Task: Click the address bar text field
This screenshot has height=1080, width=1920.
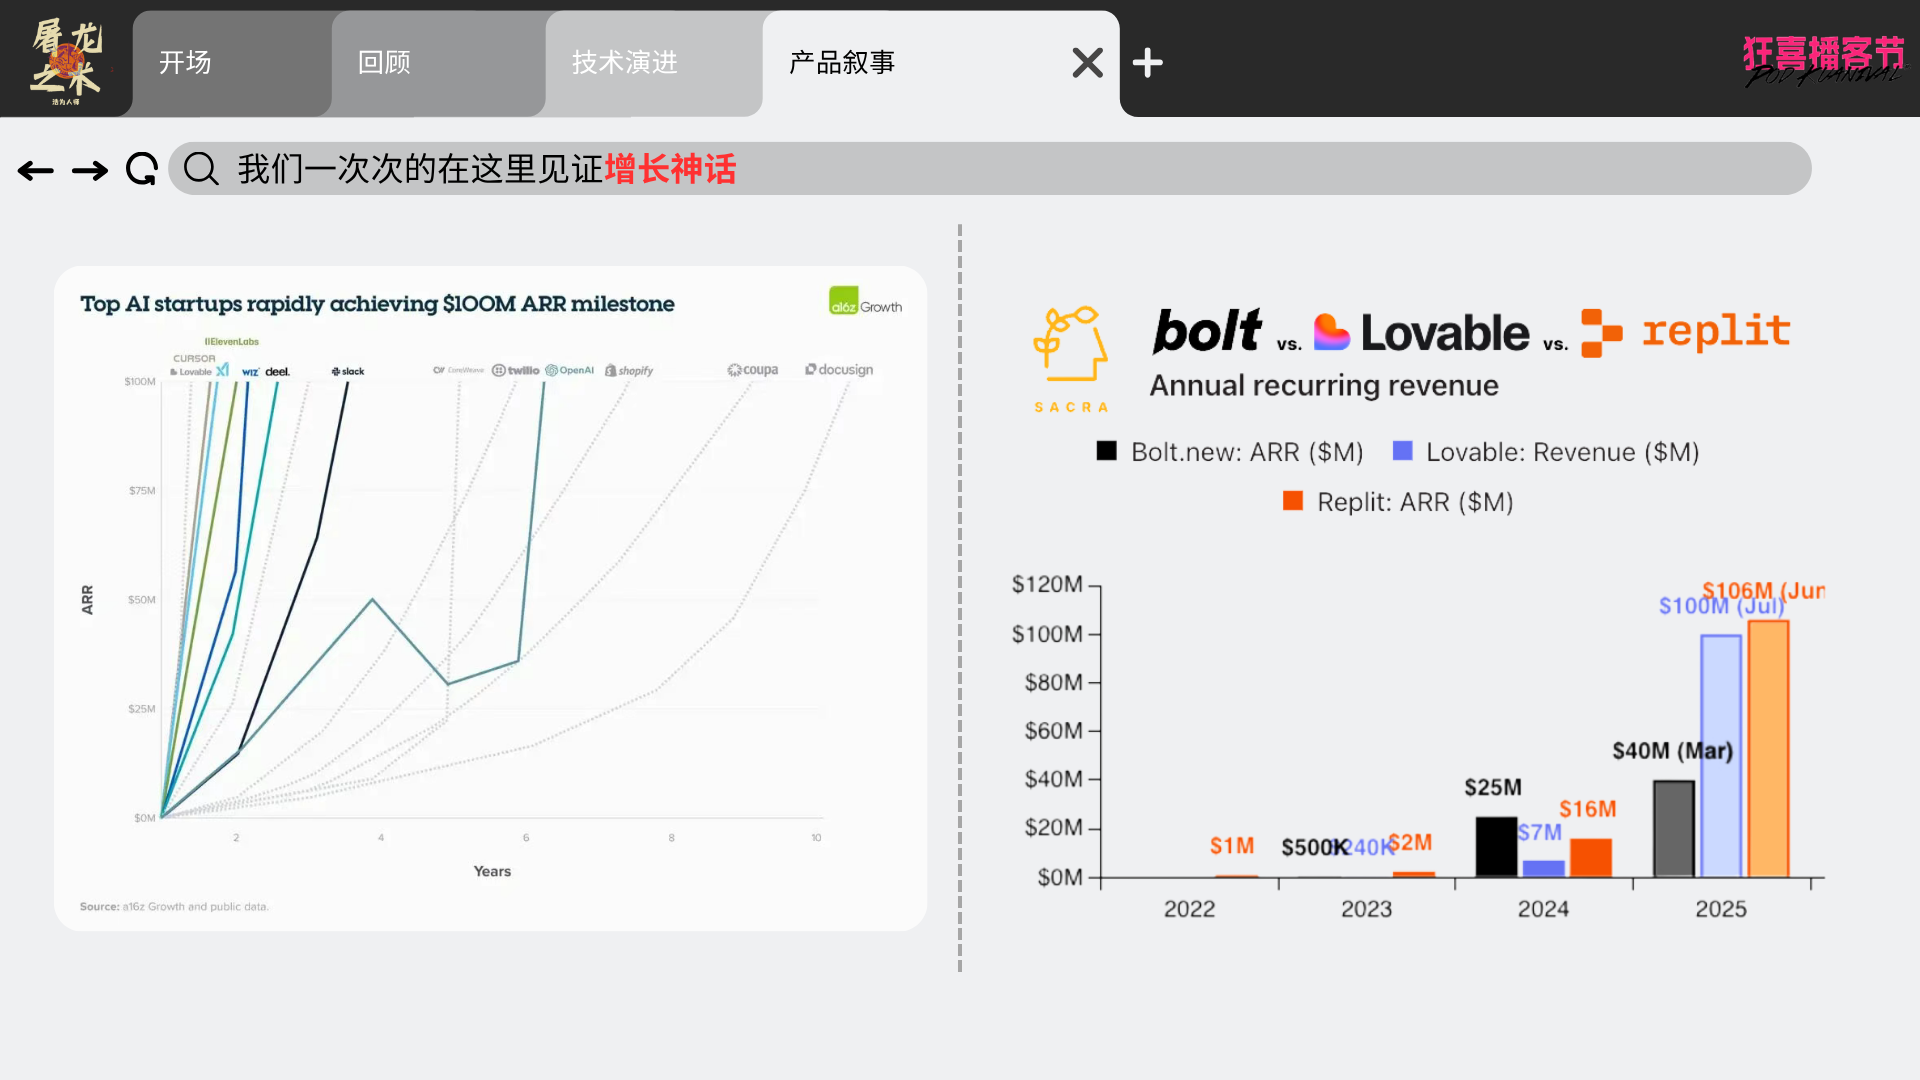Action: point(1000,169)
